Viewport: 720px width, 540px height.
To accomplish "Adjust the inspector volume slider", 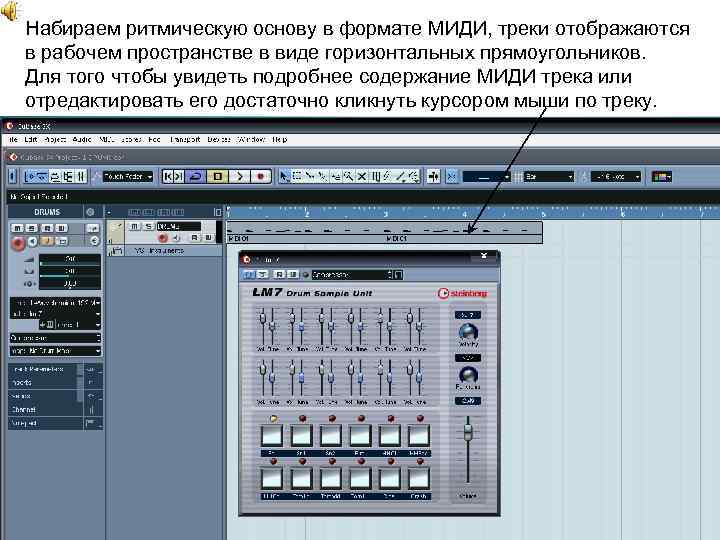I will 70,259.
